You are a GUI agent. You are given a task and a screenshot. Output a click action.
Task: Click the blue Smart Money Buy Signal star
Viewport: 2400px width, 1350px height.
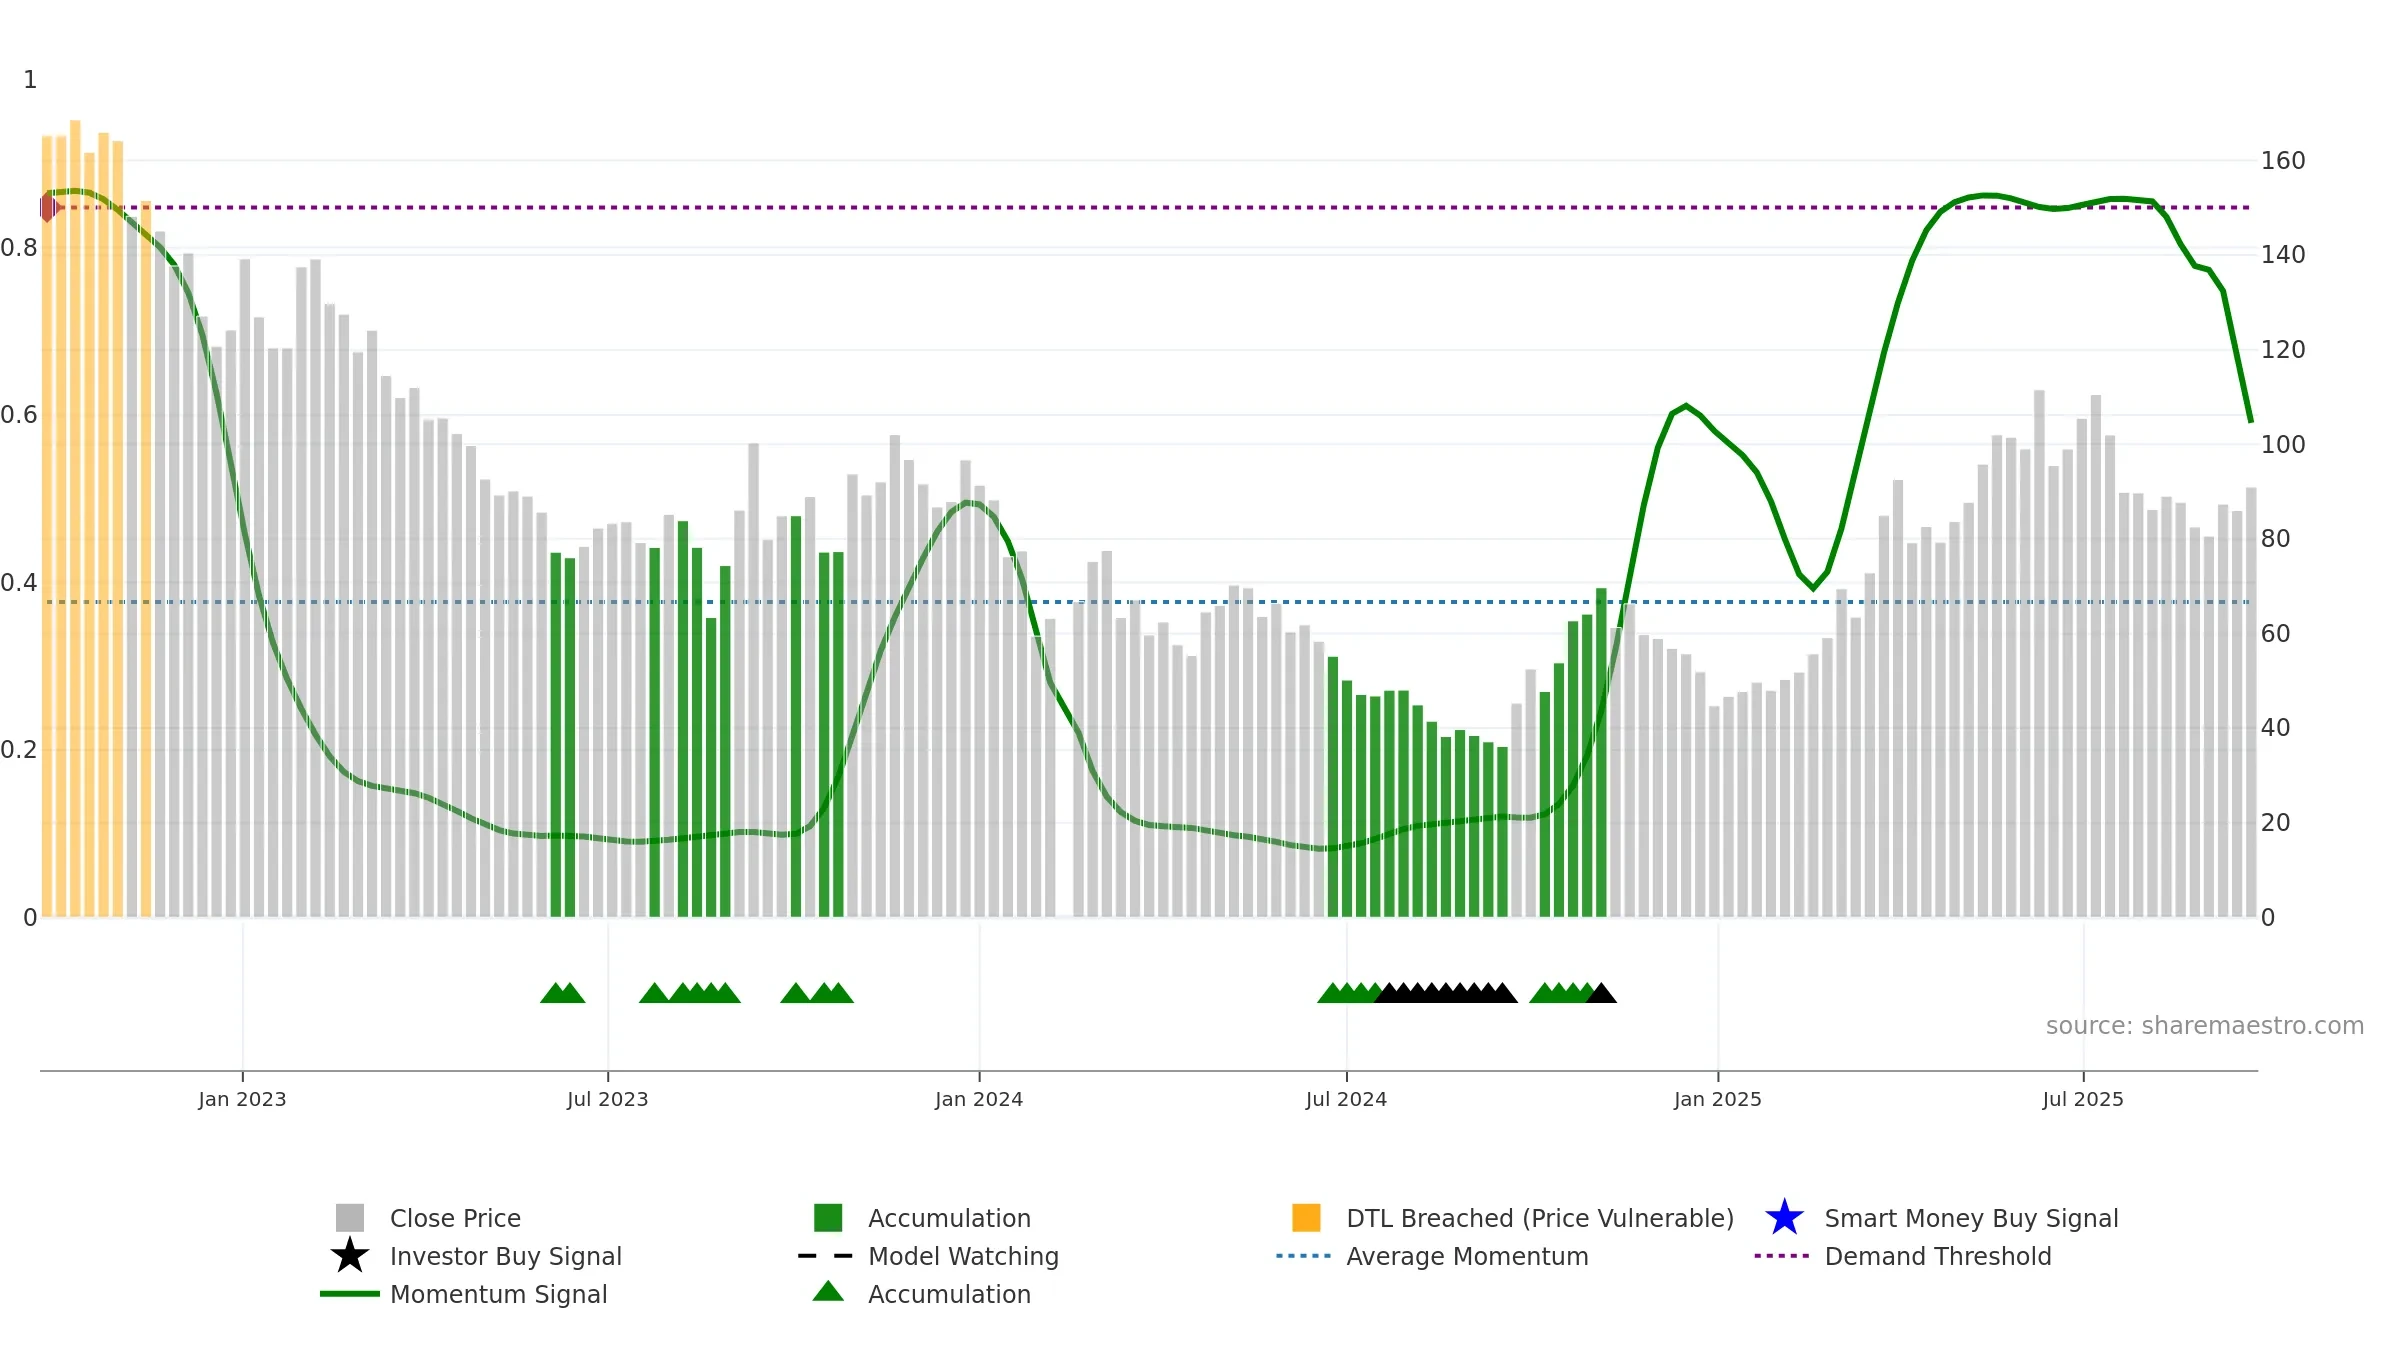click(1784, 1218)
